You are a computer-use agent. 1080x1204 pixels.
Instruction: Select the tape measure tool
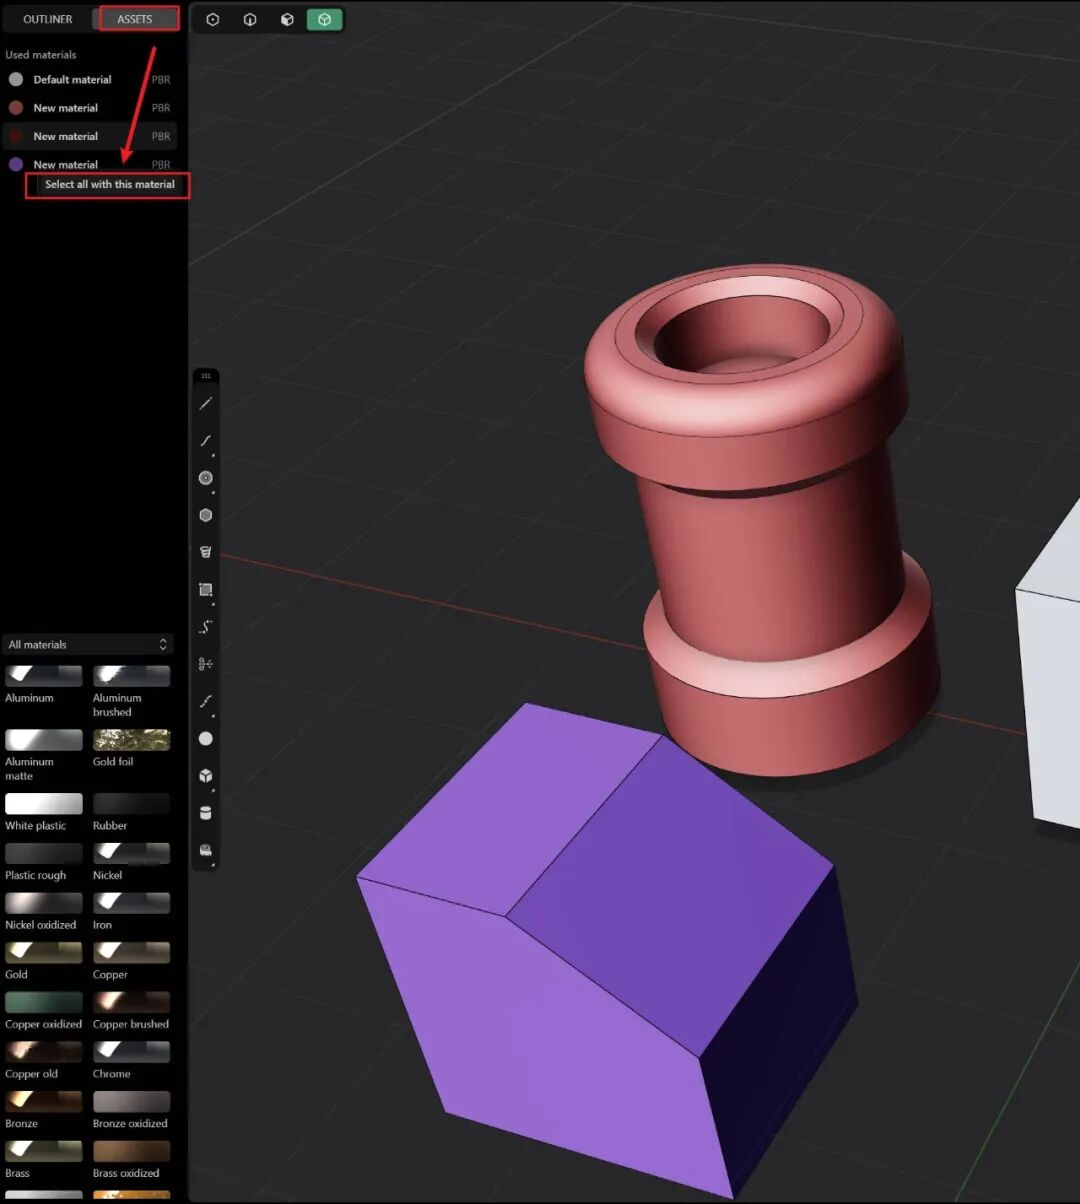[x=206, y=851]
